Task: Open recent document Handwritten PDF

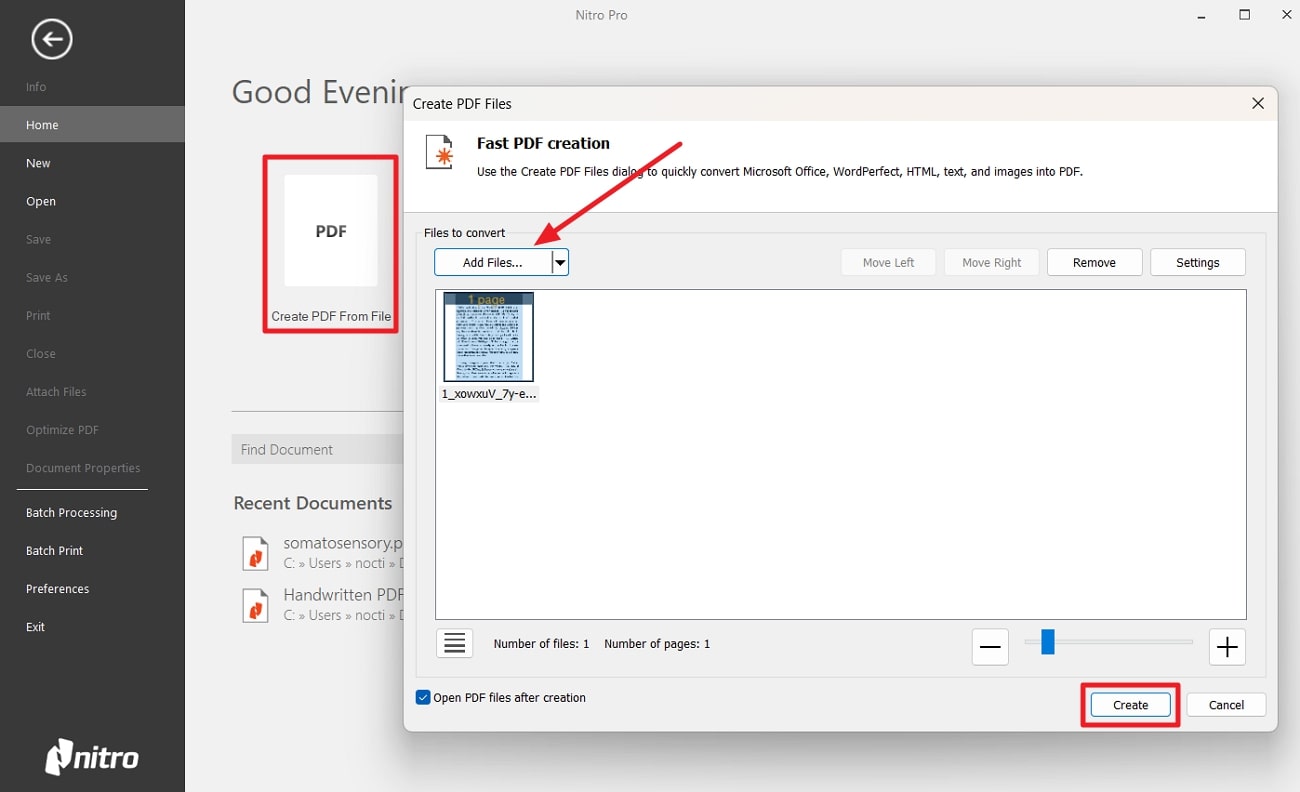Action: (343, 595)
